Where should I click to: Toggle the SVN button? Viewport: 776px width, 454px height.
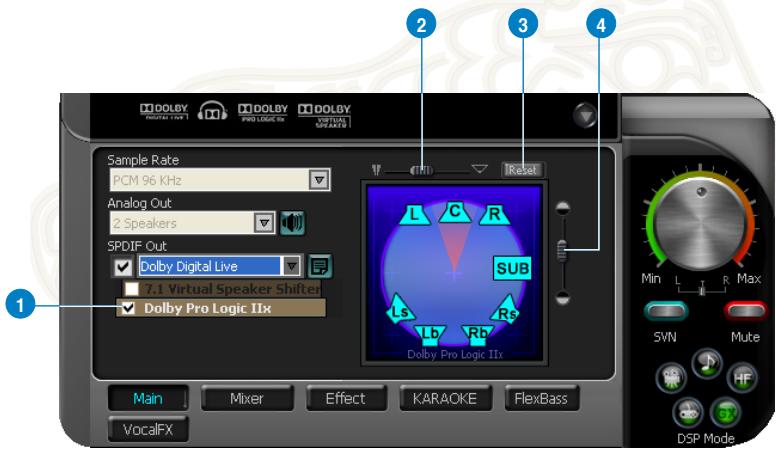(666, 312)
